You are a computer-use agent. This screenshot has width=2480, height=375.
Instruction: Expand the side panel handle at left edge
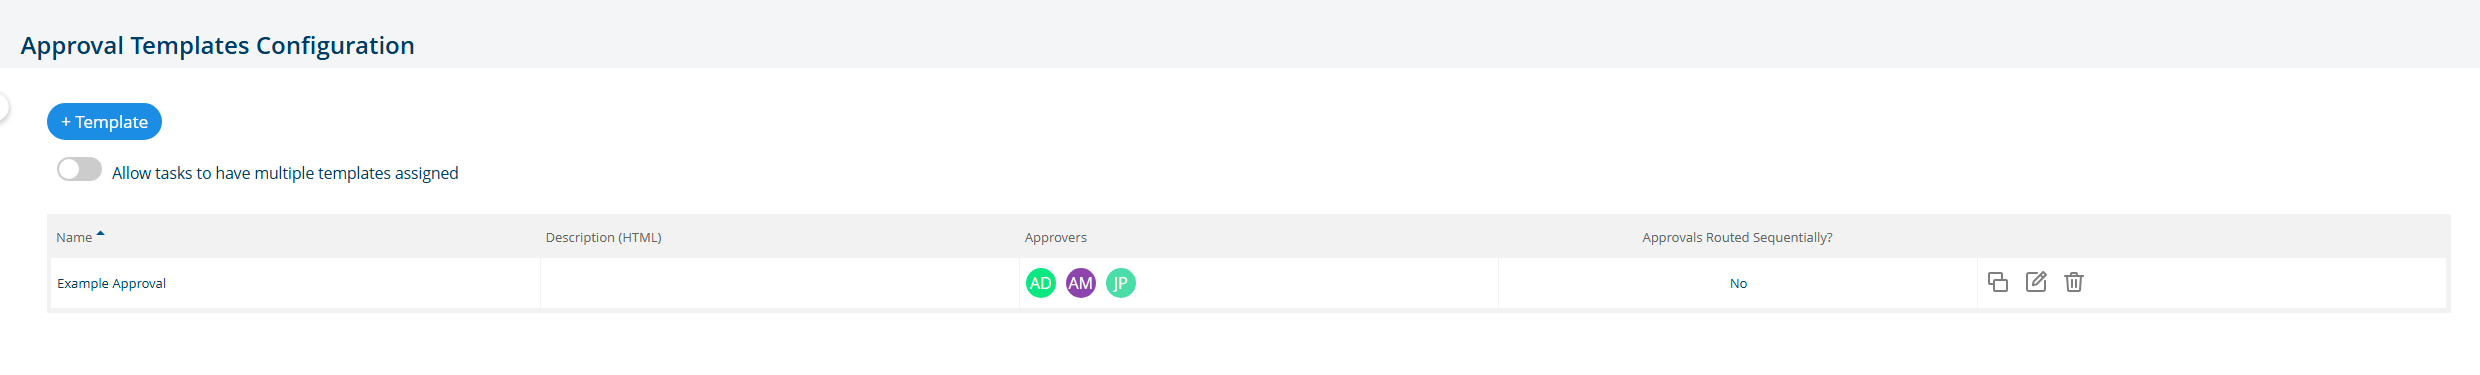coord(3,107)
